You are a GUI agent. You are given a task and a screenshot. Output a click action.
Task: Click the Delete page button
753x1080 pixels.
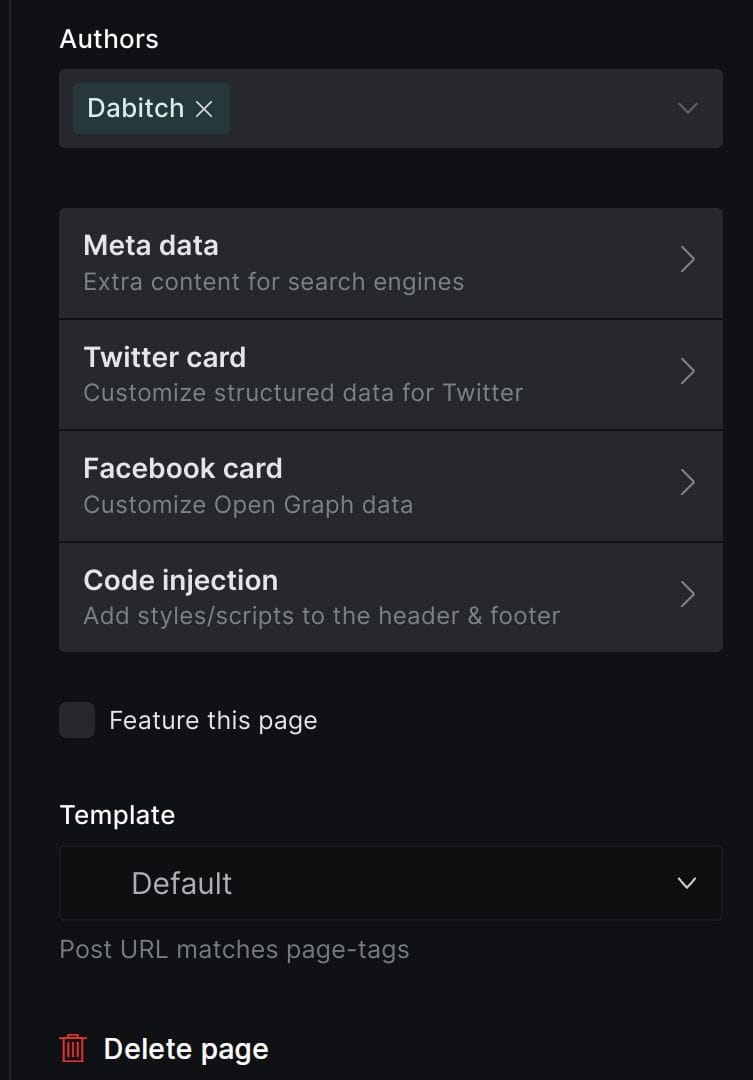pyautogui.click(x=164, y=1049)
